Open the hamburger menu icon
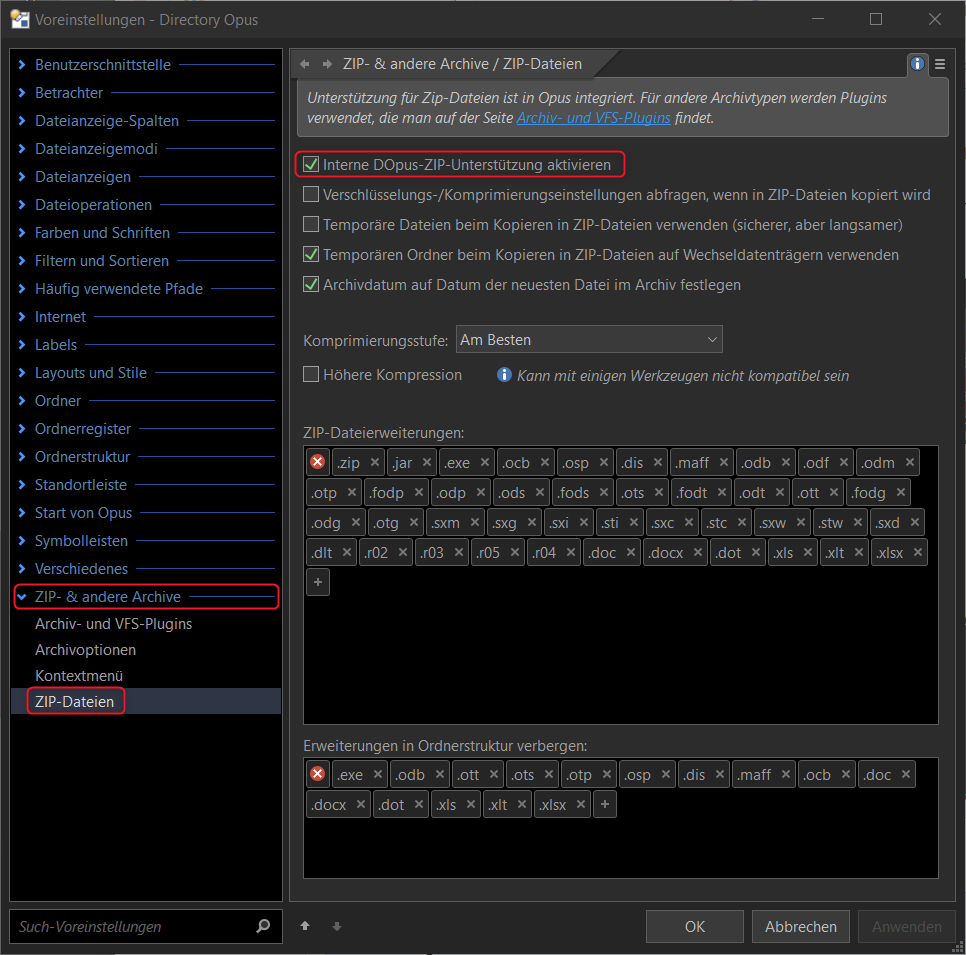966x955 pixels. pos(940,64)
